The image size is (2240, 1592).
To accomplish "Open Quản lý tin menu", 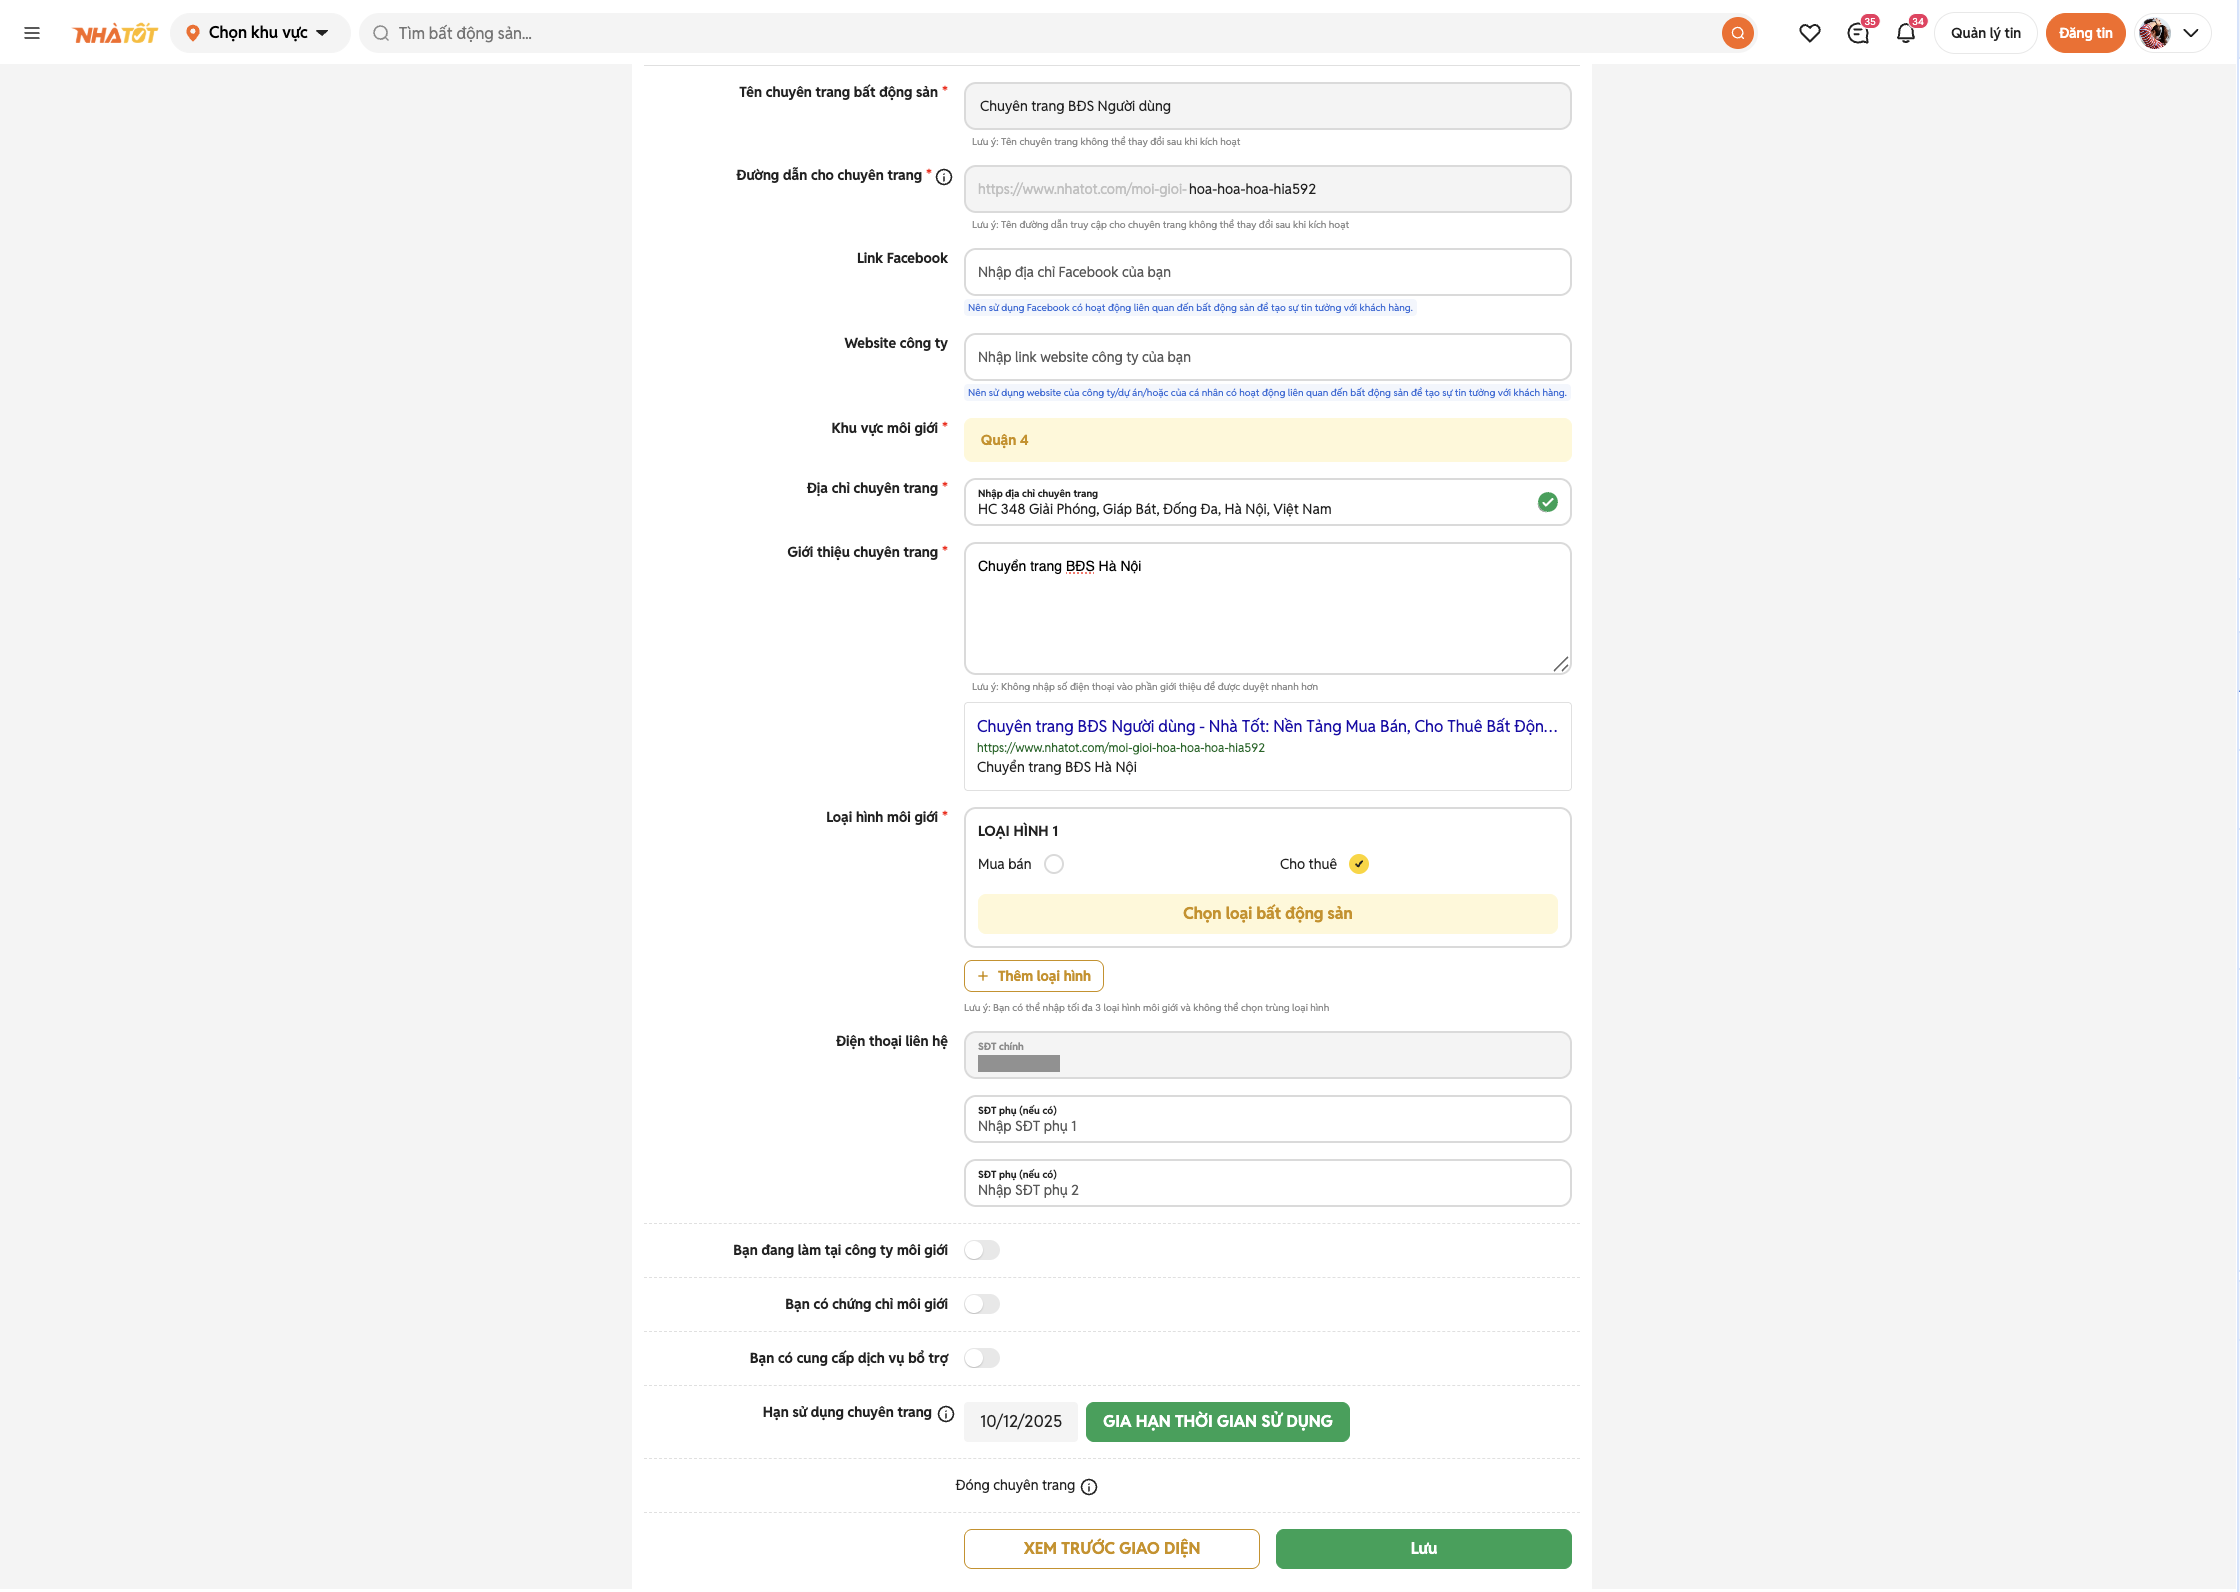I will coord(1985,33).
